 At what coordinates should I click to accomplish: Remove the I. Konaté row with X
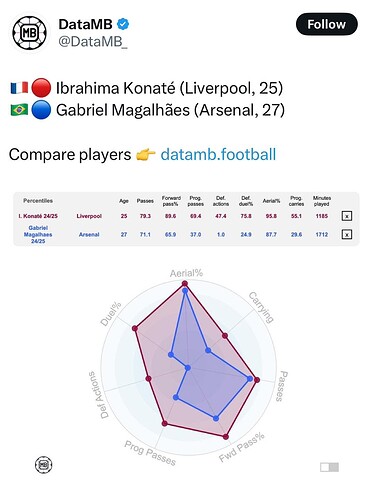click(x=347, y=216)
